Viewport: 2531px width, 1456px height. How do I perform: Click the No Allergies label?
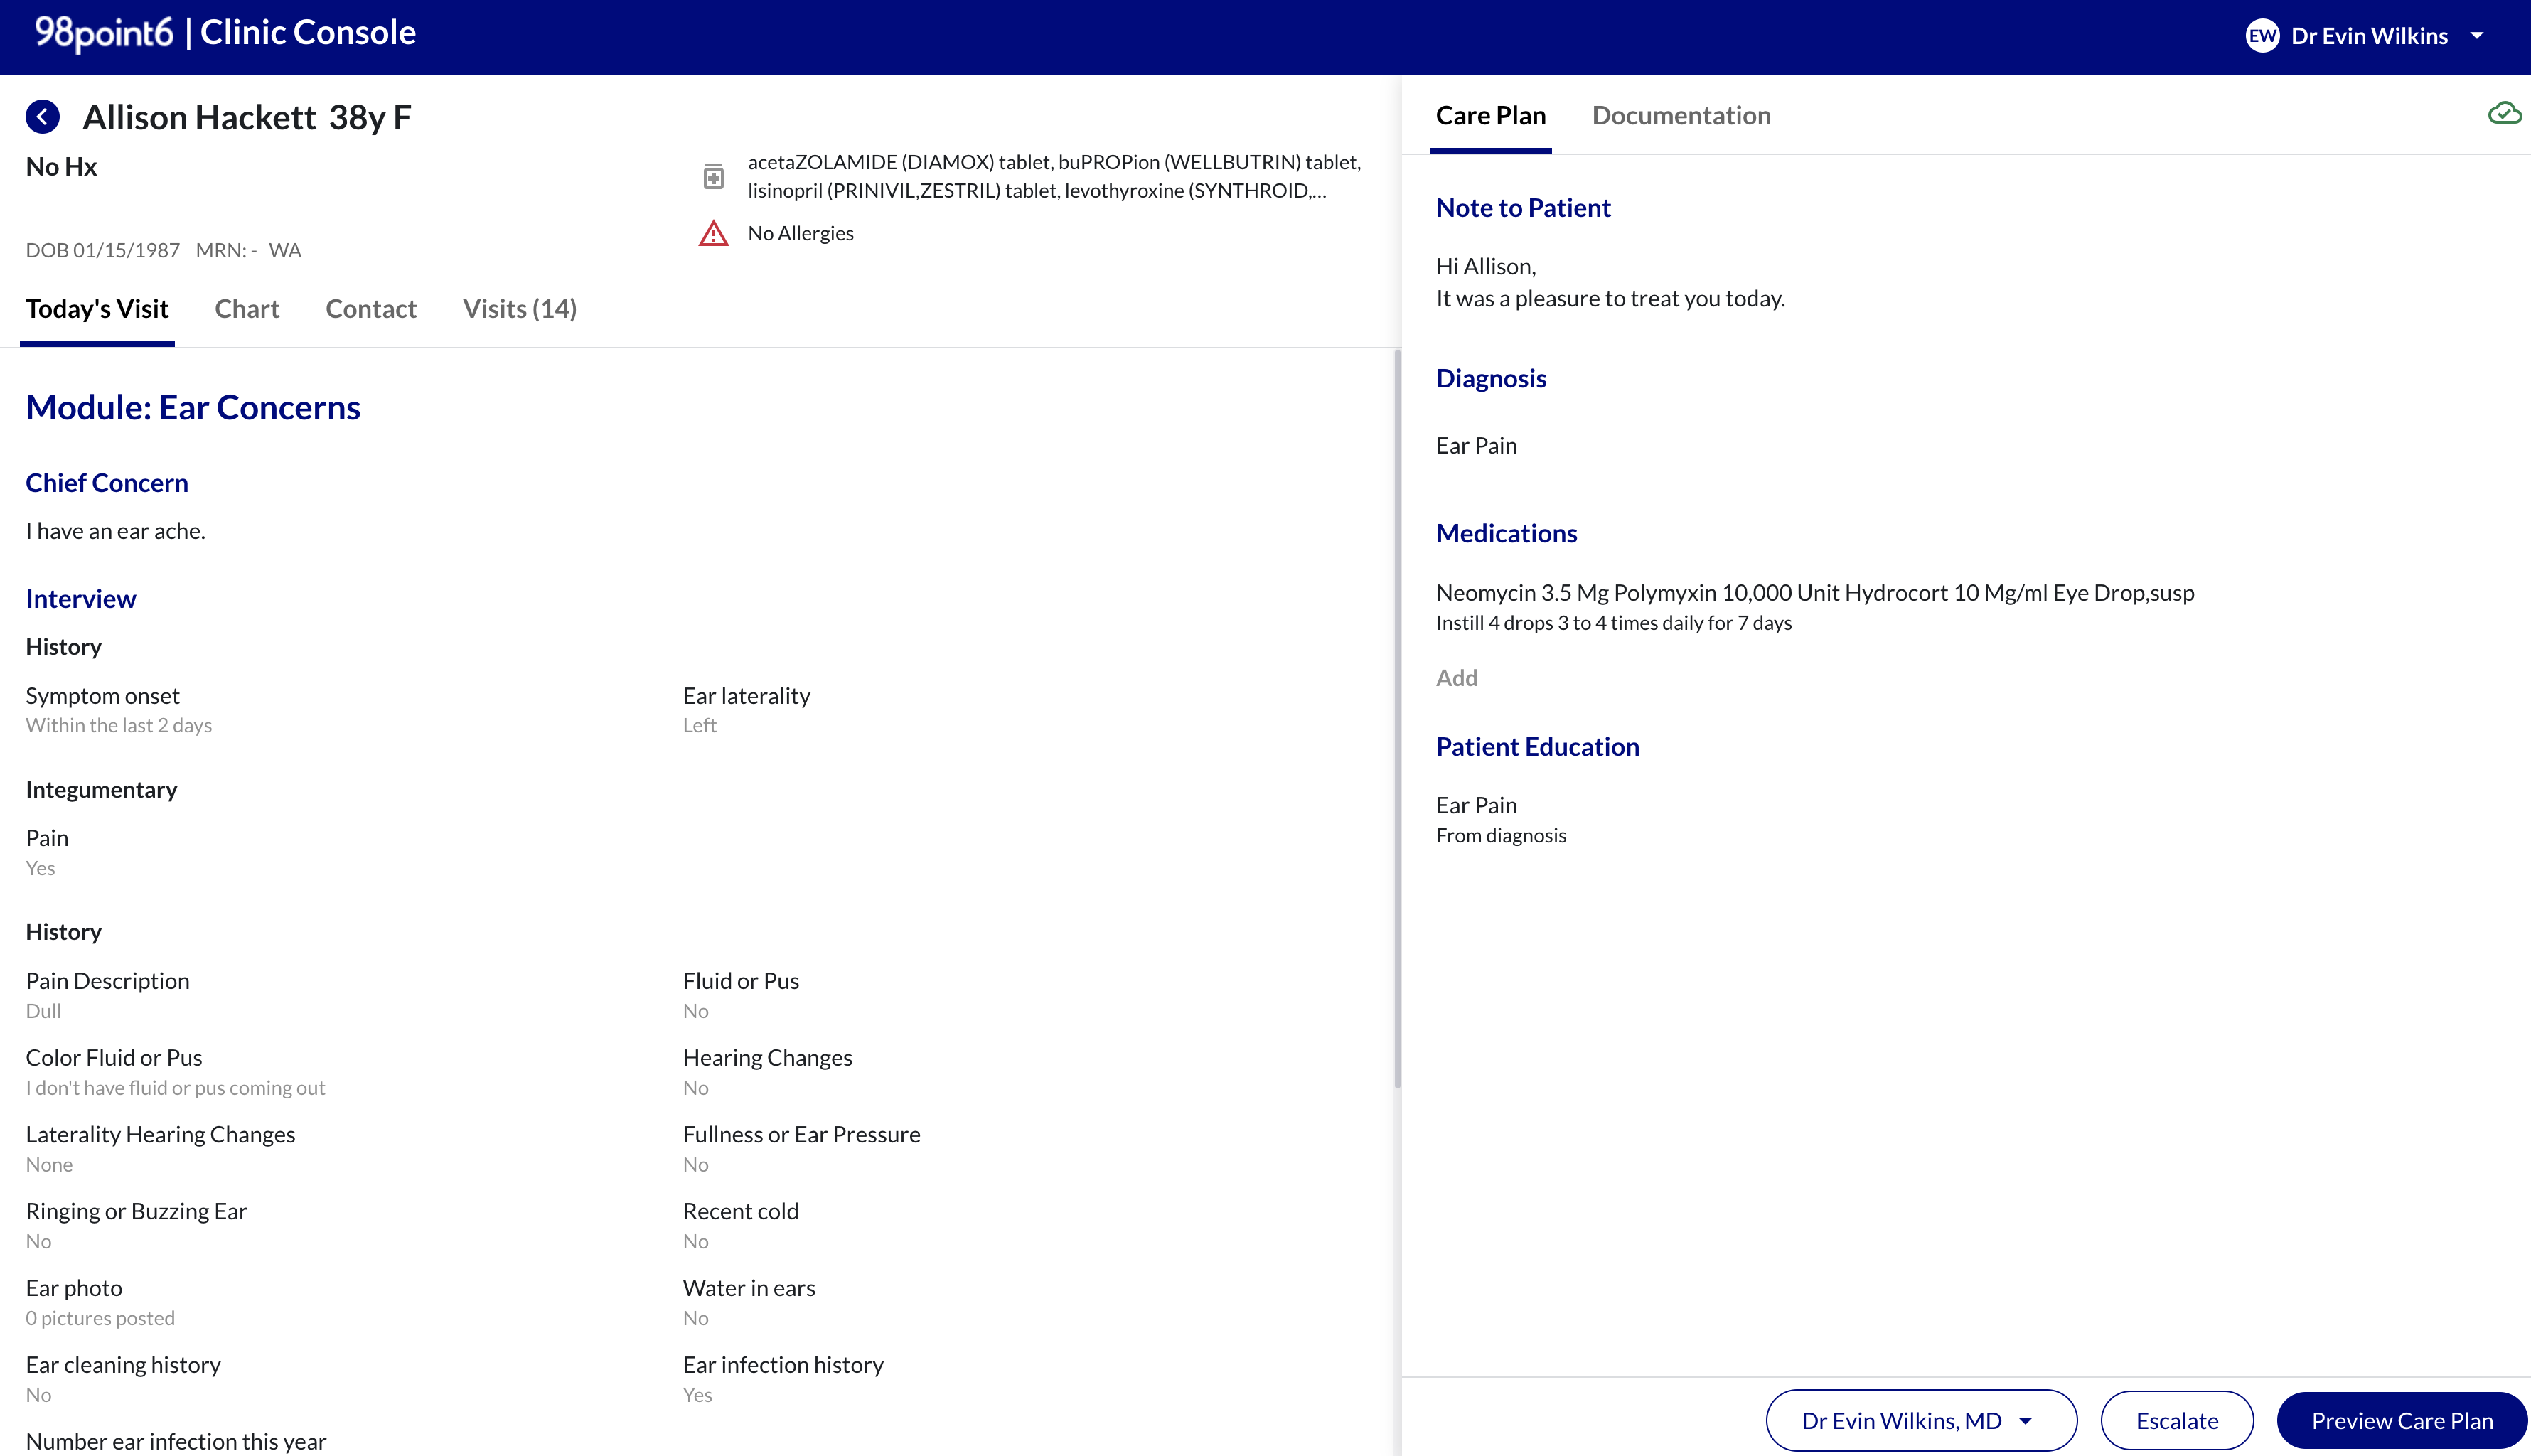pyautogui.click(x=800, y=233)
